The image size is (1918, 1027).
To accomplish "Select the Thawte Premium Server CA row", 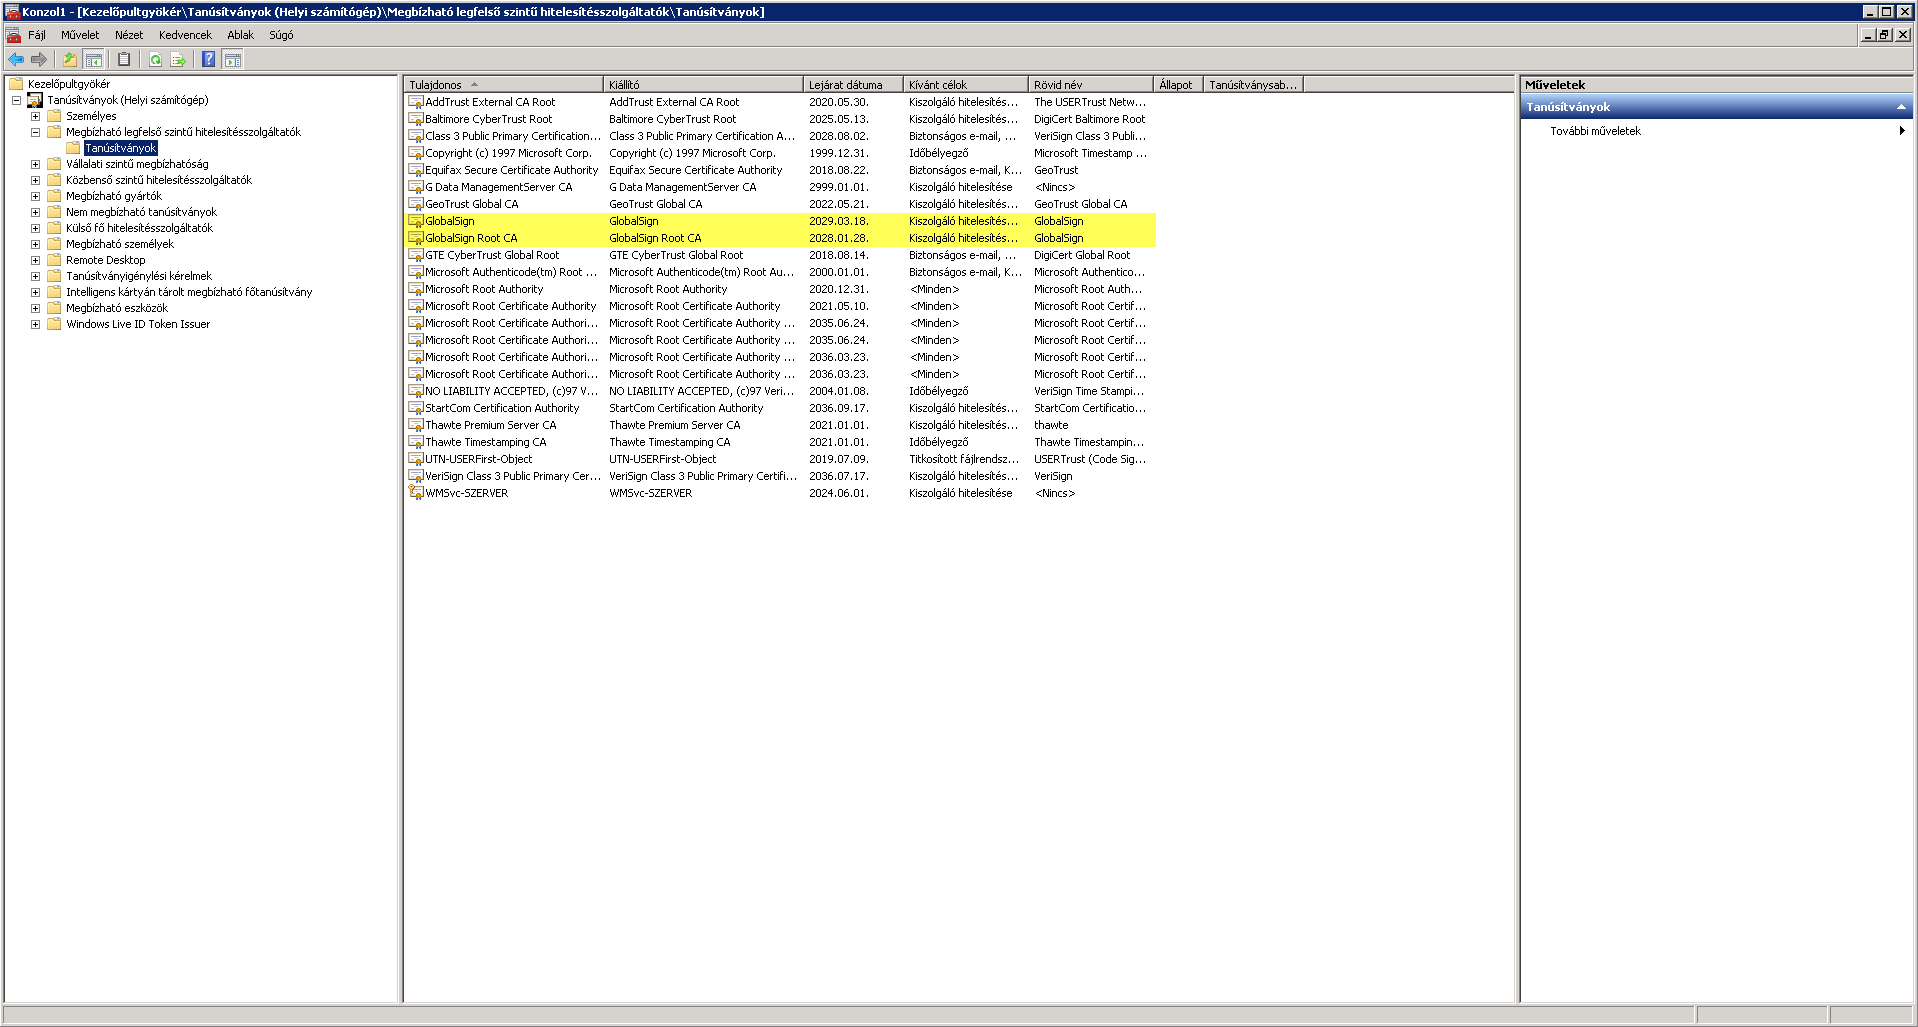I will pos(780,425).
